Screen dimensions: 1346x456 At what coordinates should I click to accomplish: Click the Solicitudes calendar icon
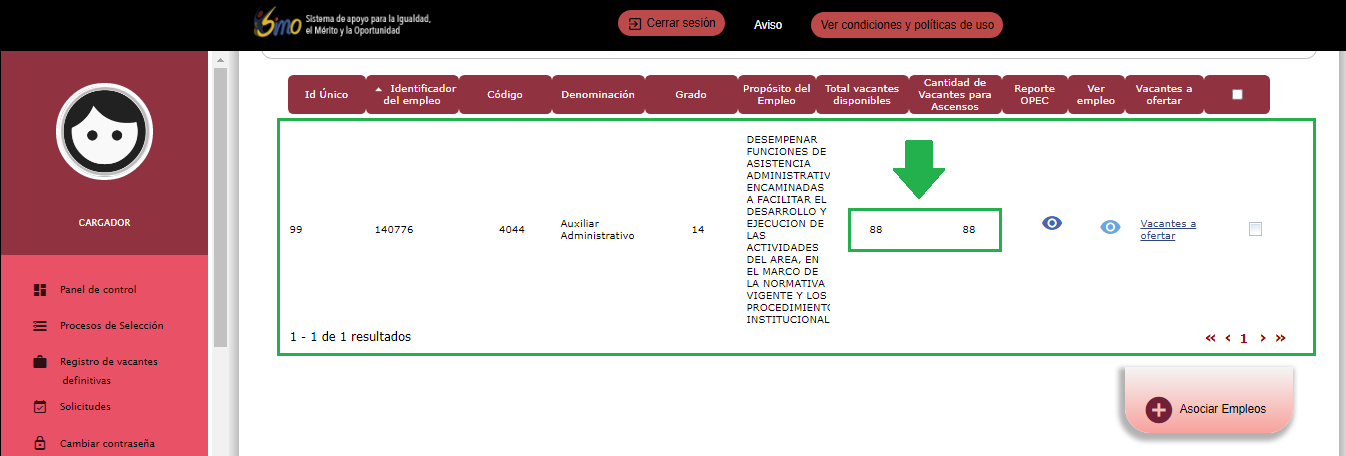click(x=40, y=407)
